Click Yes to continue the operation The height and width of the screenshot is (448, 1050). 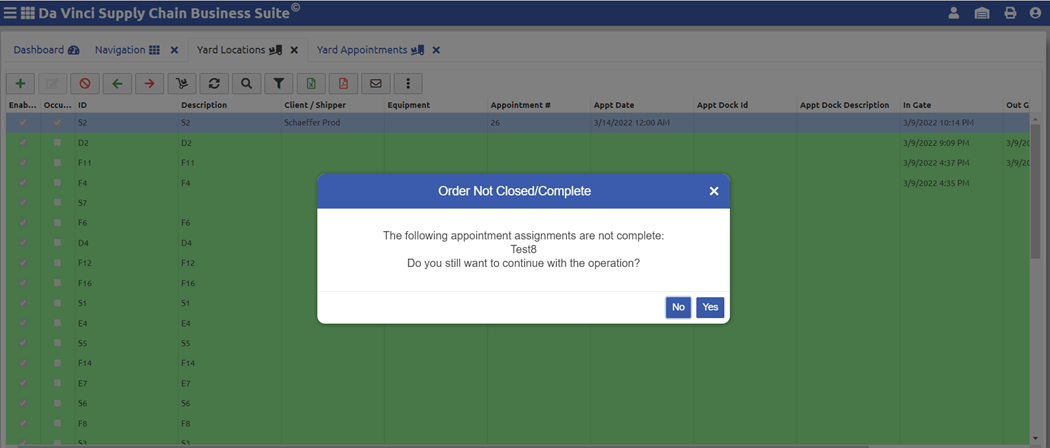pyautogui.click(x=710, y=307)
